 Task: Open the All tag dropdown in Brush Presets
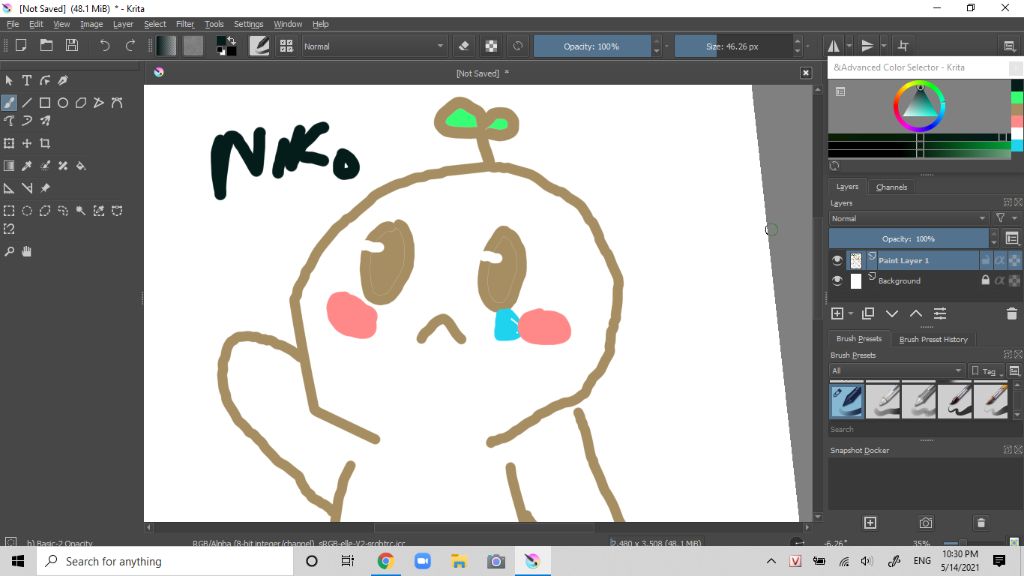(x=896, y=370)
